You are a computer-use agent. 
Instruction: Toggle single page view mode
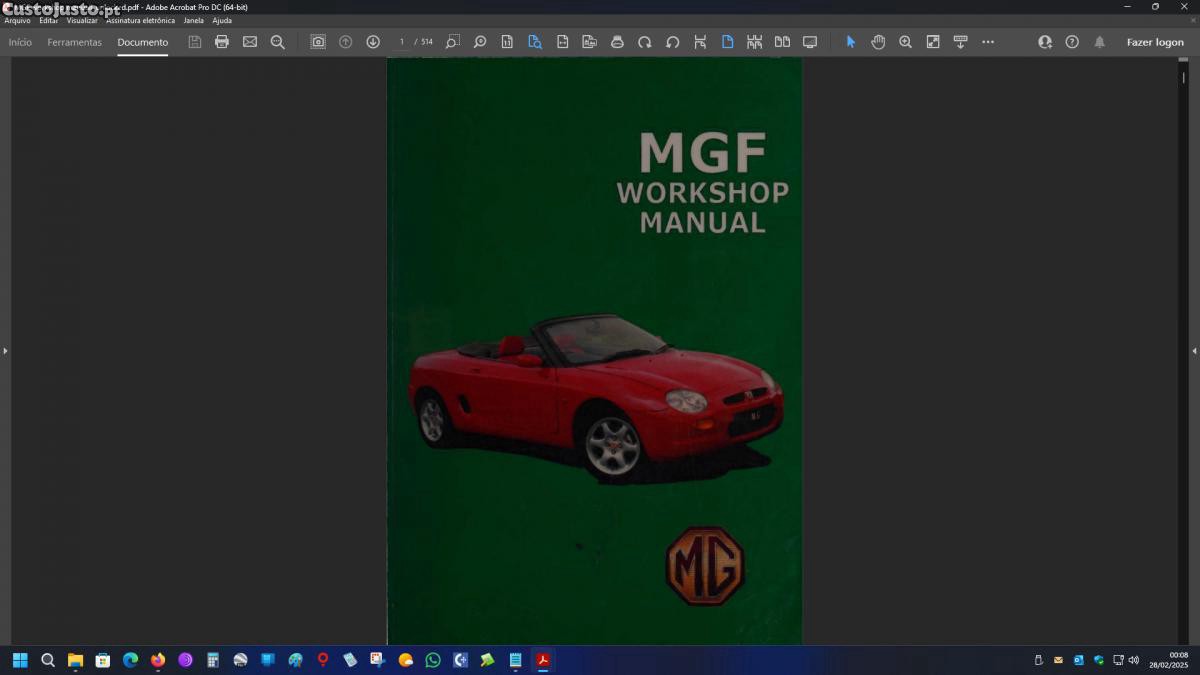[x=727, y=42]
